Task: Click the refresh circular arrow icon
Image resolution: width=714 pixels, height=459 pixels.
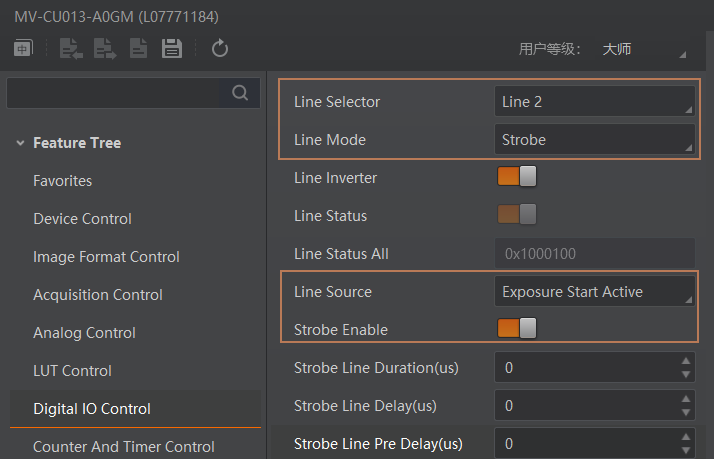Action: 219,48
